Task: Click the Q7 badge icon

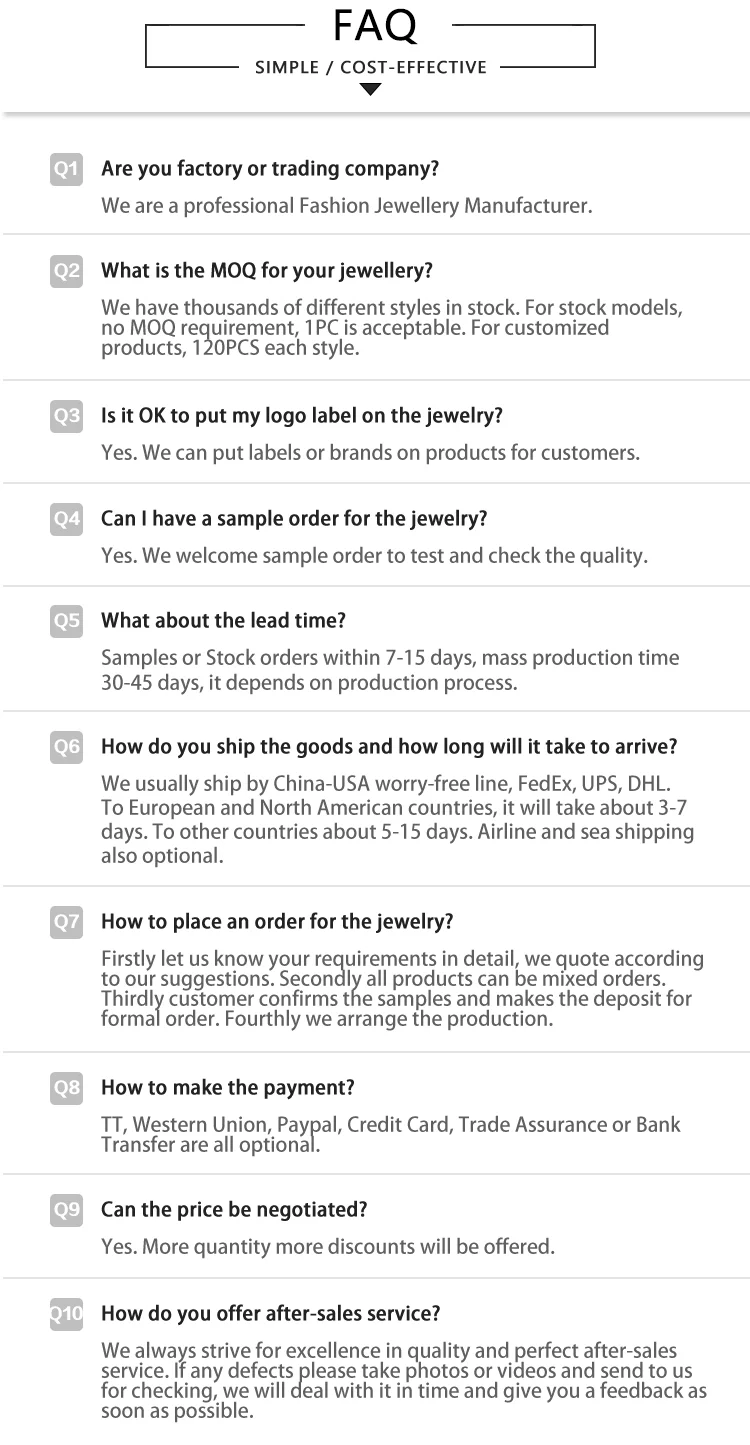Action: (66, 922)
